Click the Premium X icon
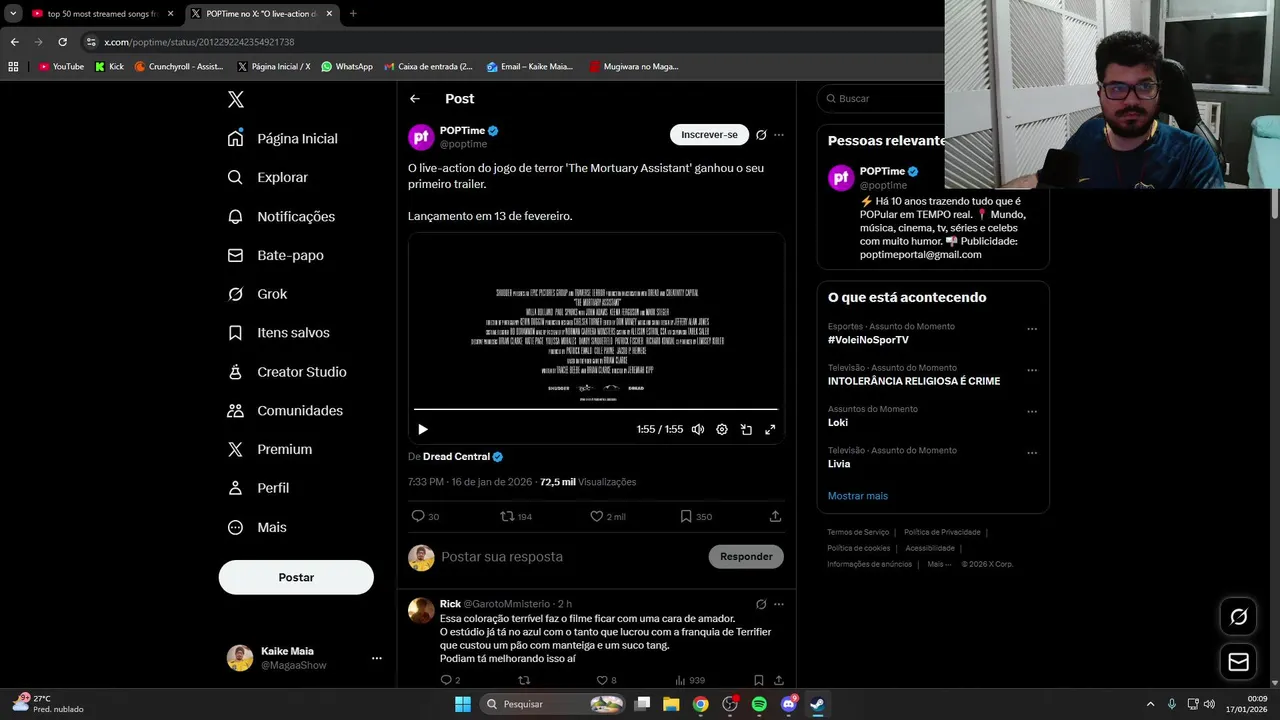Image resolution: width=1280 pixels, height=720 pixels. (235, 449)
